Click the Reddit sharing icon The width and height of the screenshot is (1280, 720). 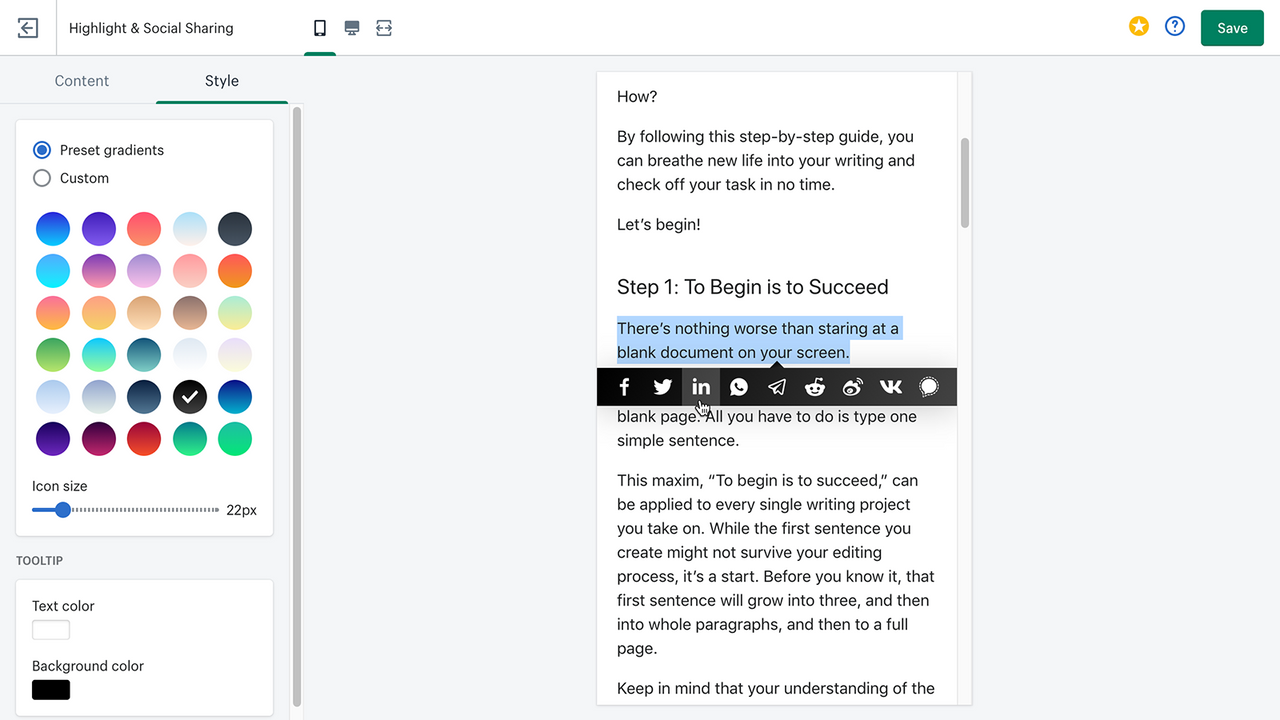coord(814,386)
